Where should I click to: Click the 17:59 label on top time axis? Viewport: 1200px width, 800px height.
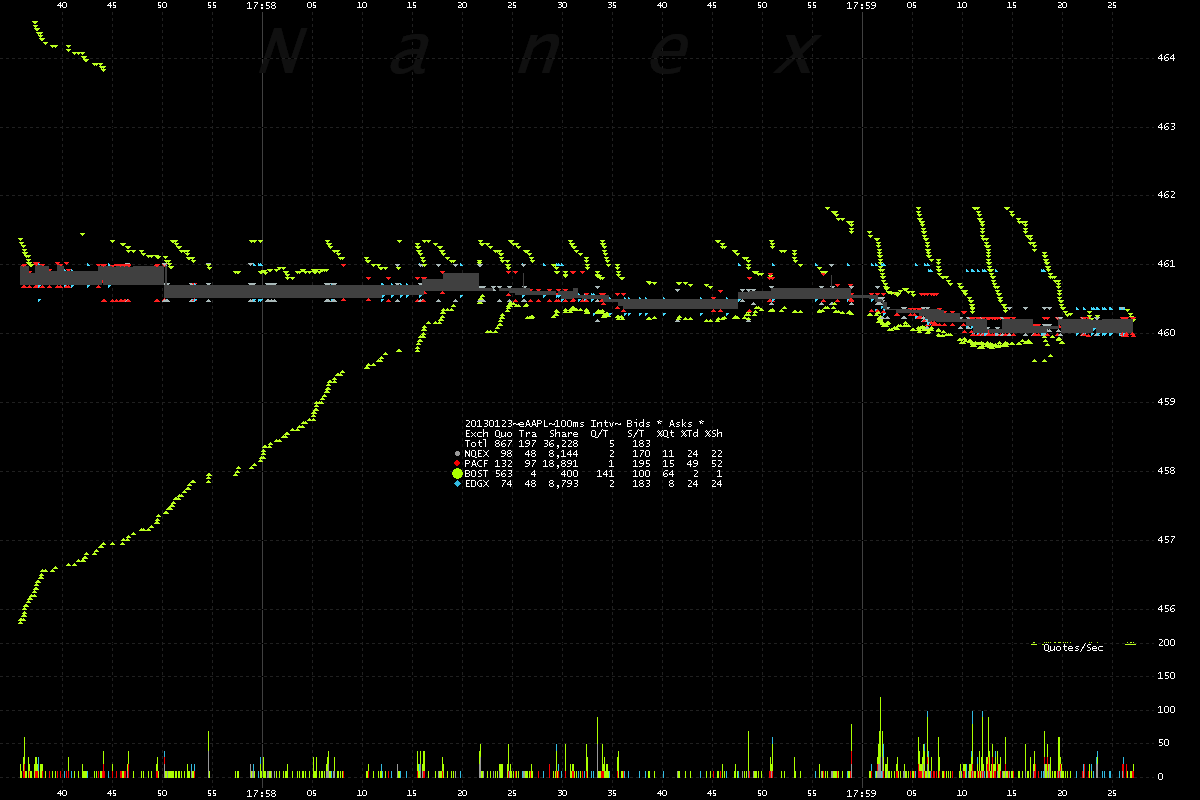[861, 6]
